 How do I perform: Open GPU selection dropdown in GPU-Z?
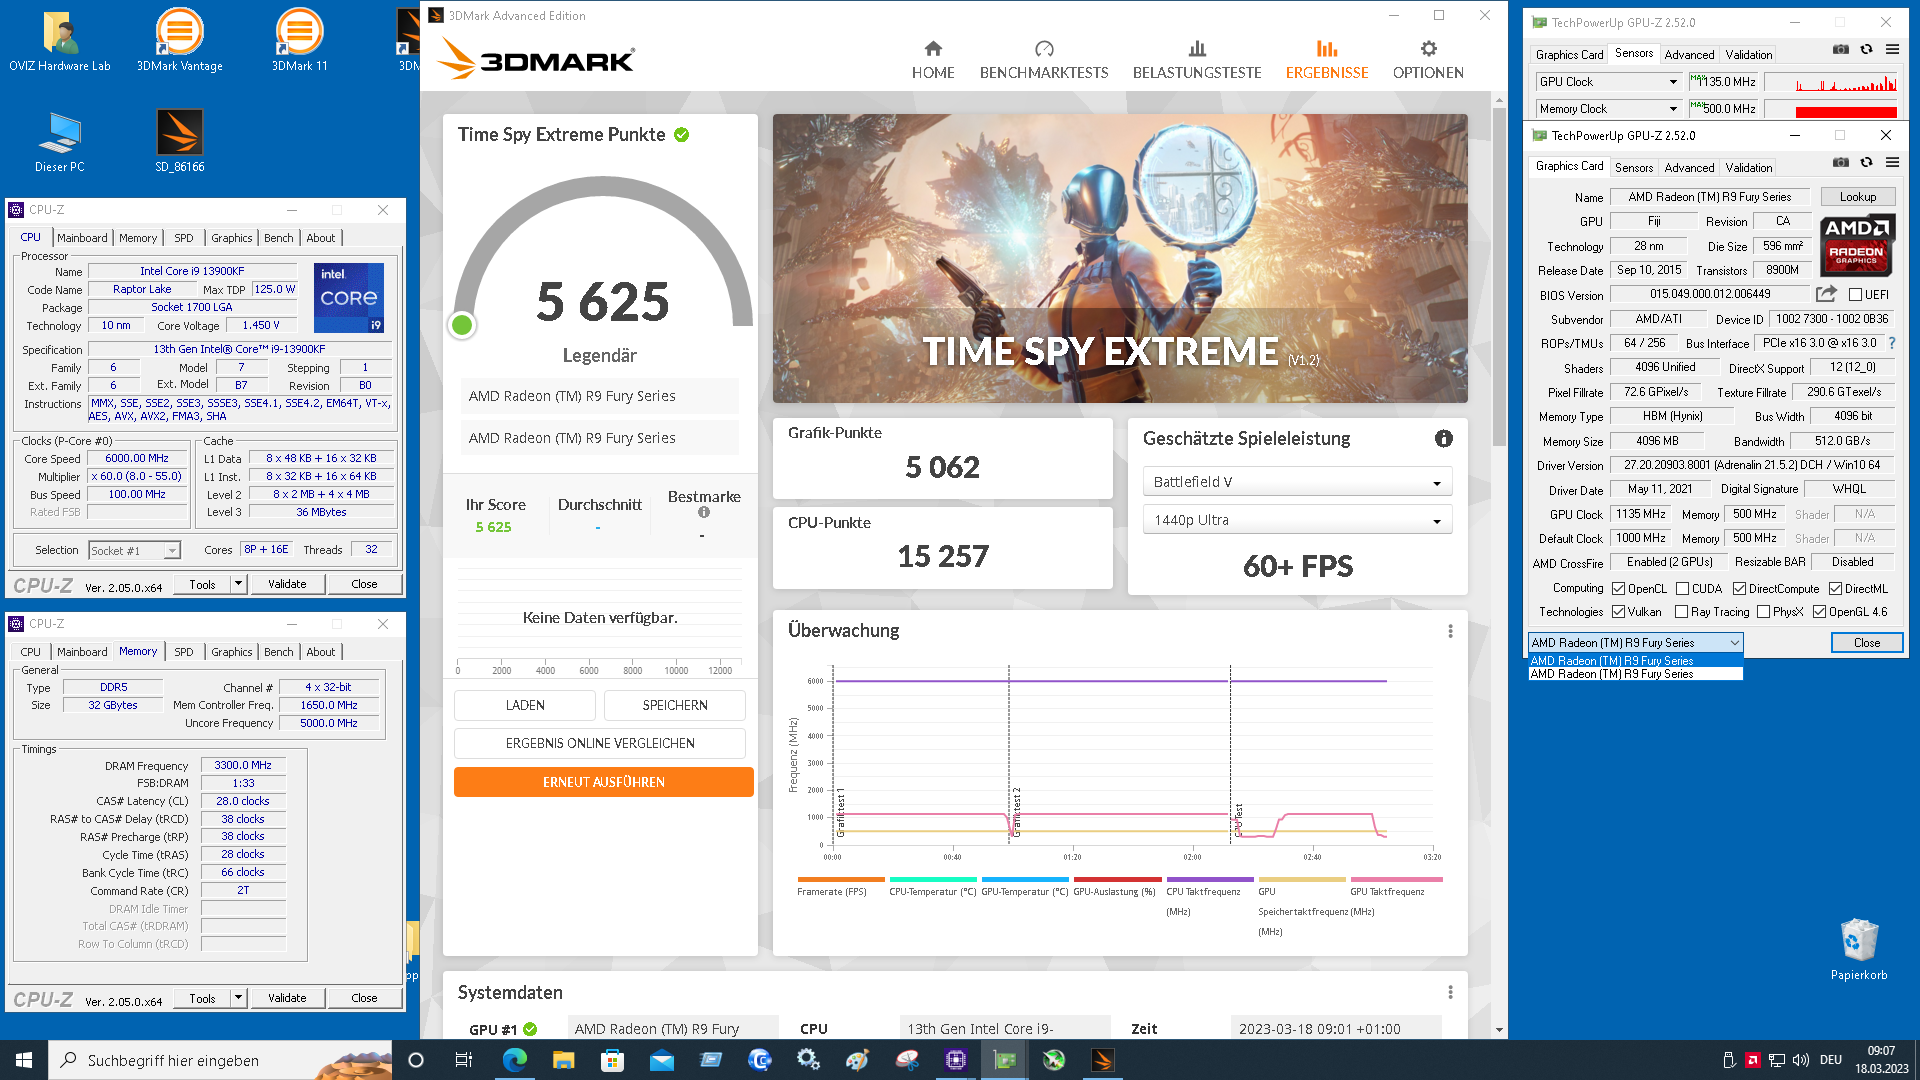(x=1635, y=643)
